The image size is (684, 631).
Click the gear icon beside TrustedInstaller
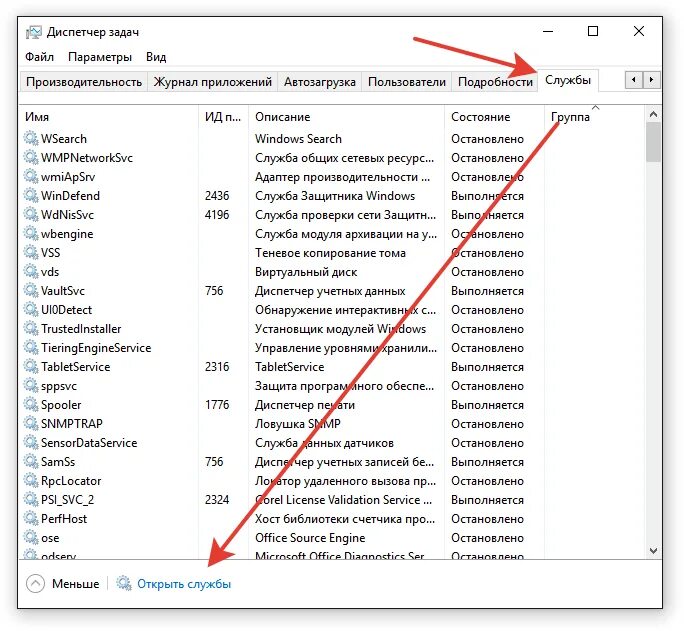pyautogui.click(x=31, y=329)
